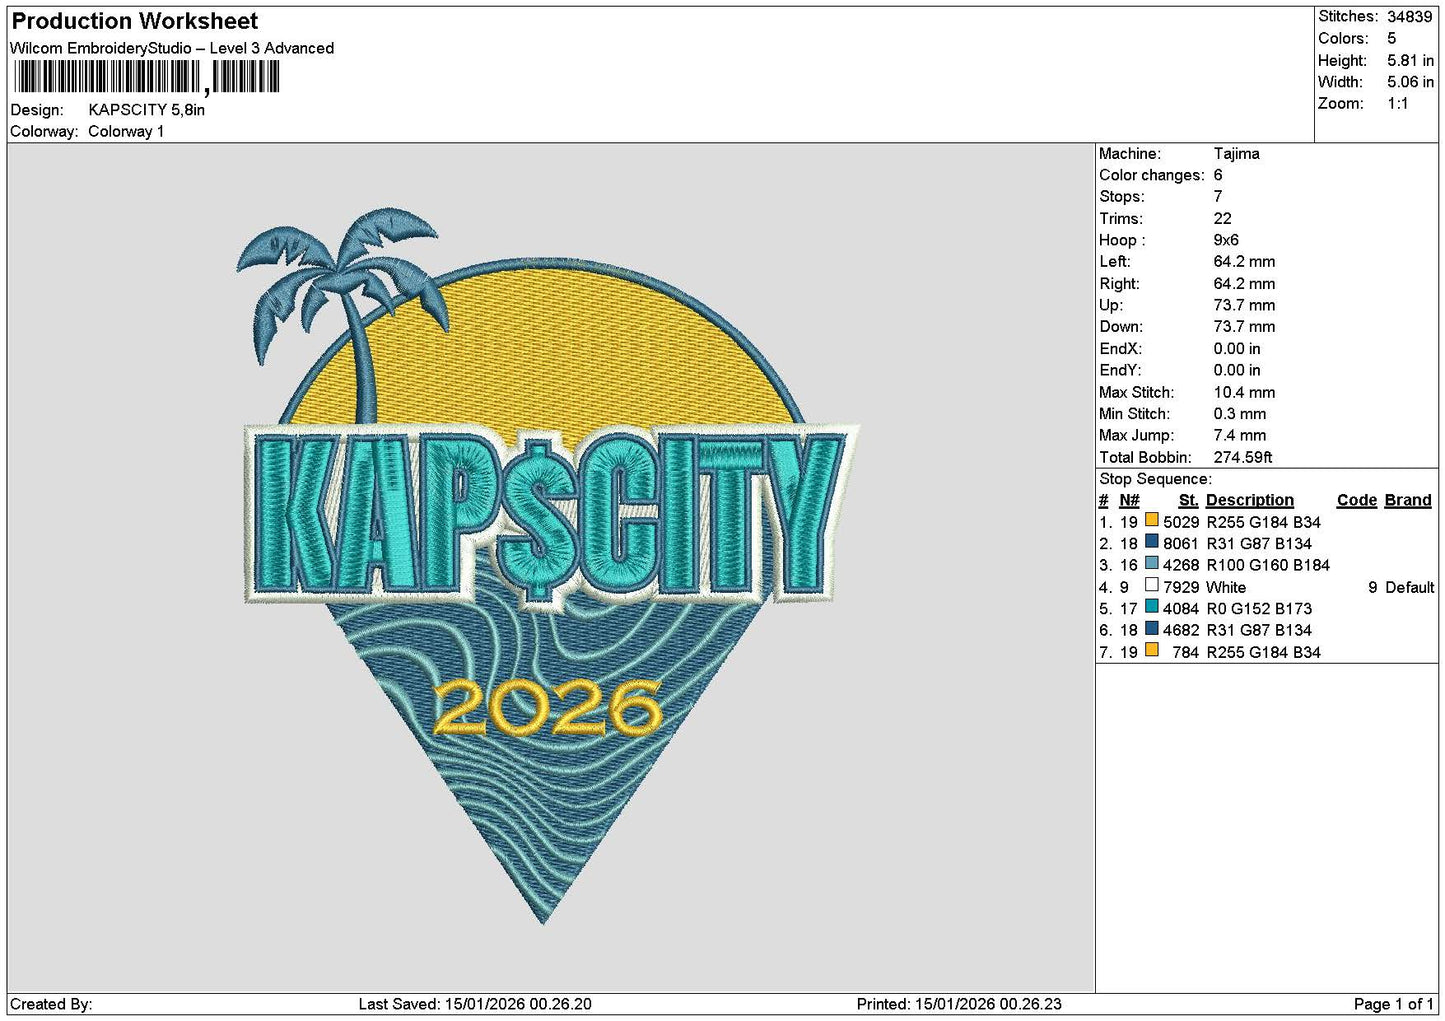
Task: Click the 'Default' brand entry
Action: tap(1409, 588)
